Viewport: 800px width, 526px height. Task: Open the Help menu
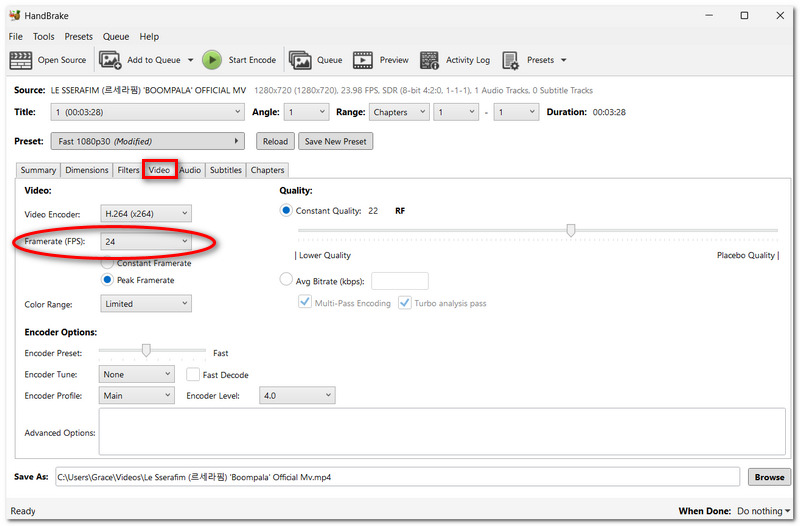[149, 37]
